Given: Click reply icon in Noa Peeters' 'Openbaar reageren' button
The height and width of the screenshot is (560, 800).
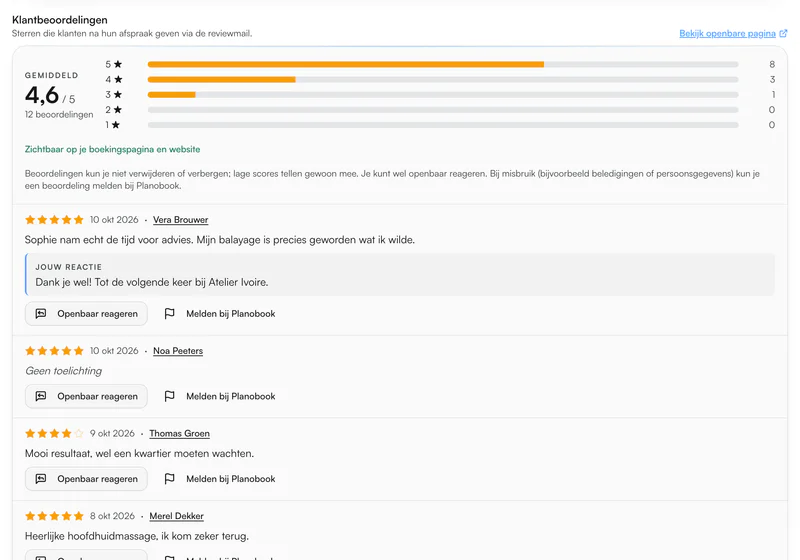Looking at the screenshot, I should [41, 396].
